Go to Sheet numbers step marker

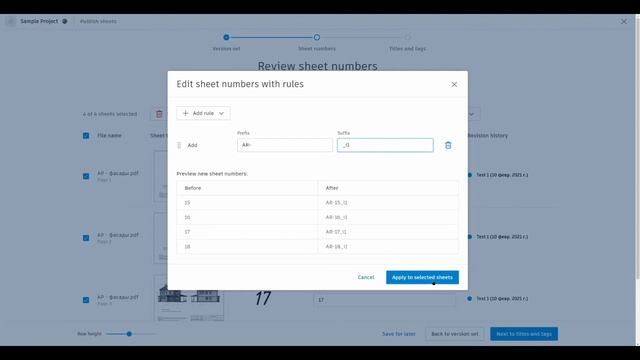[x=317, y=37]
